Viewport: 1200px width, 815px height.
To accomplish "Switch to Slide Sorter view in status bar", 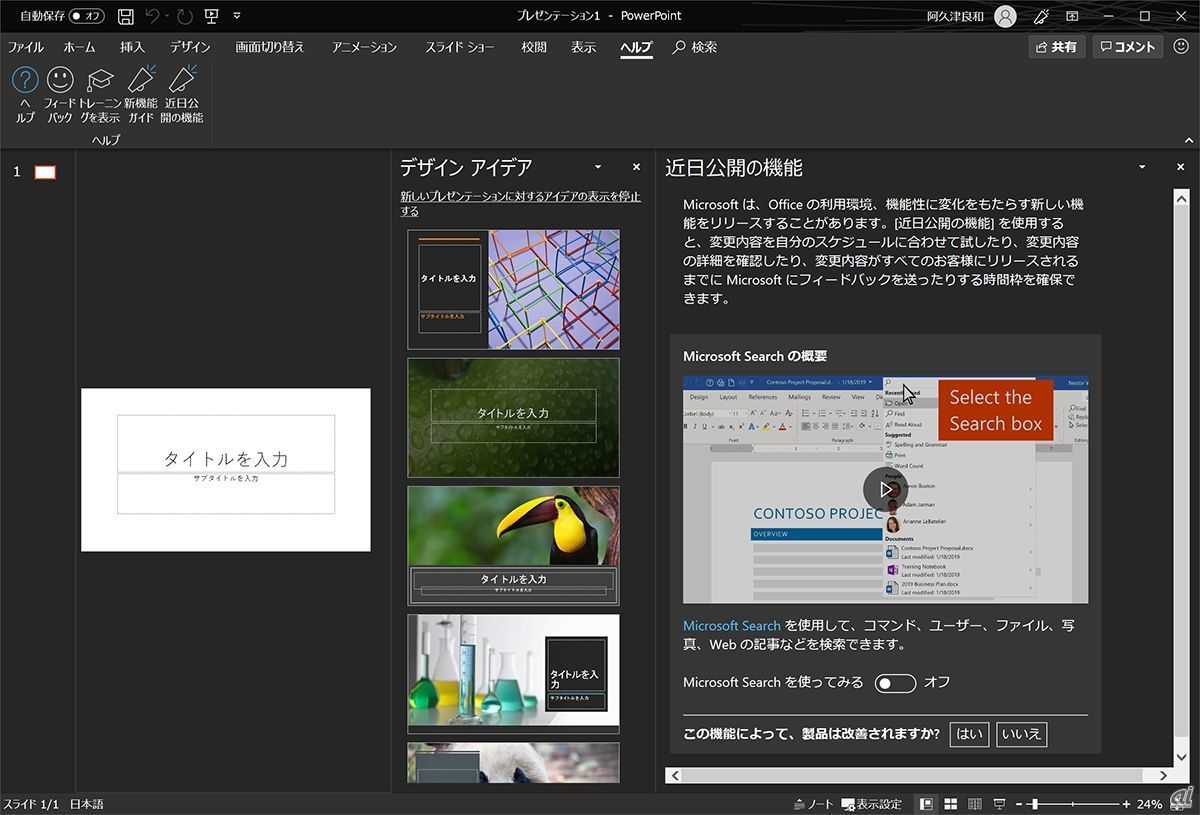I will (x=949, y=804).
